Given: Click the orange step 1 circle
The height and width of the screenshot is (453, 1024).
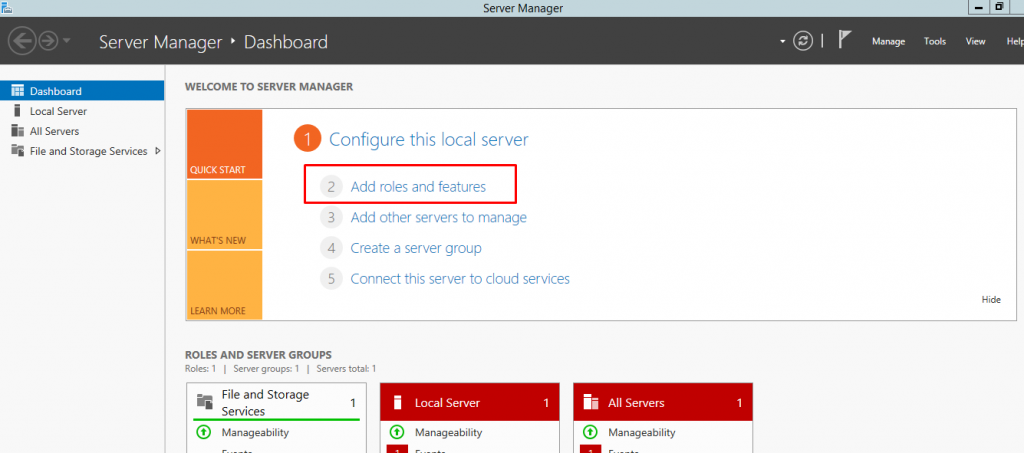Looking at the screenshot, I should (x=308, y=139).
